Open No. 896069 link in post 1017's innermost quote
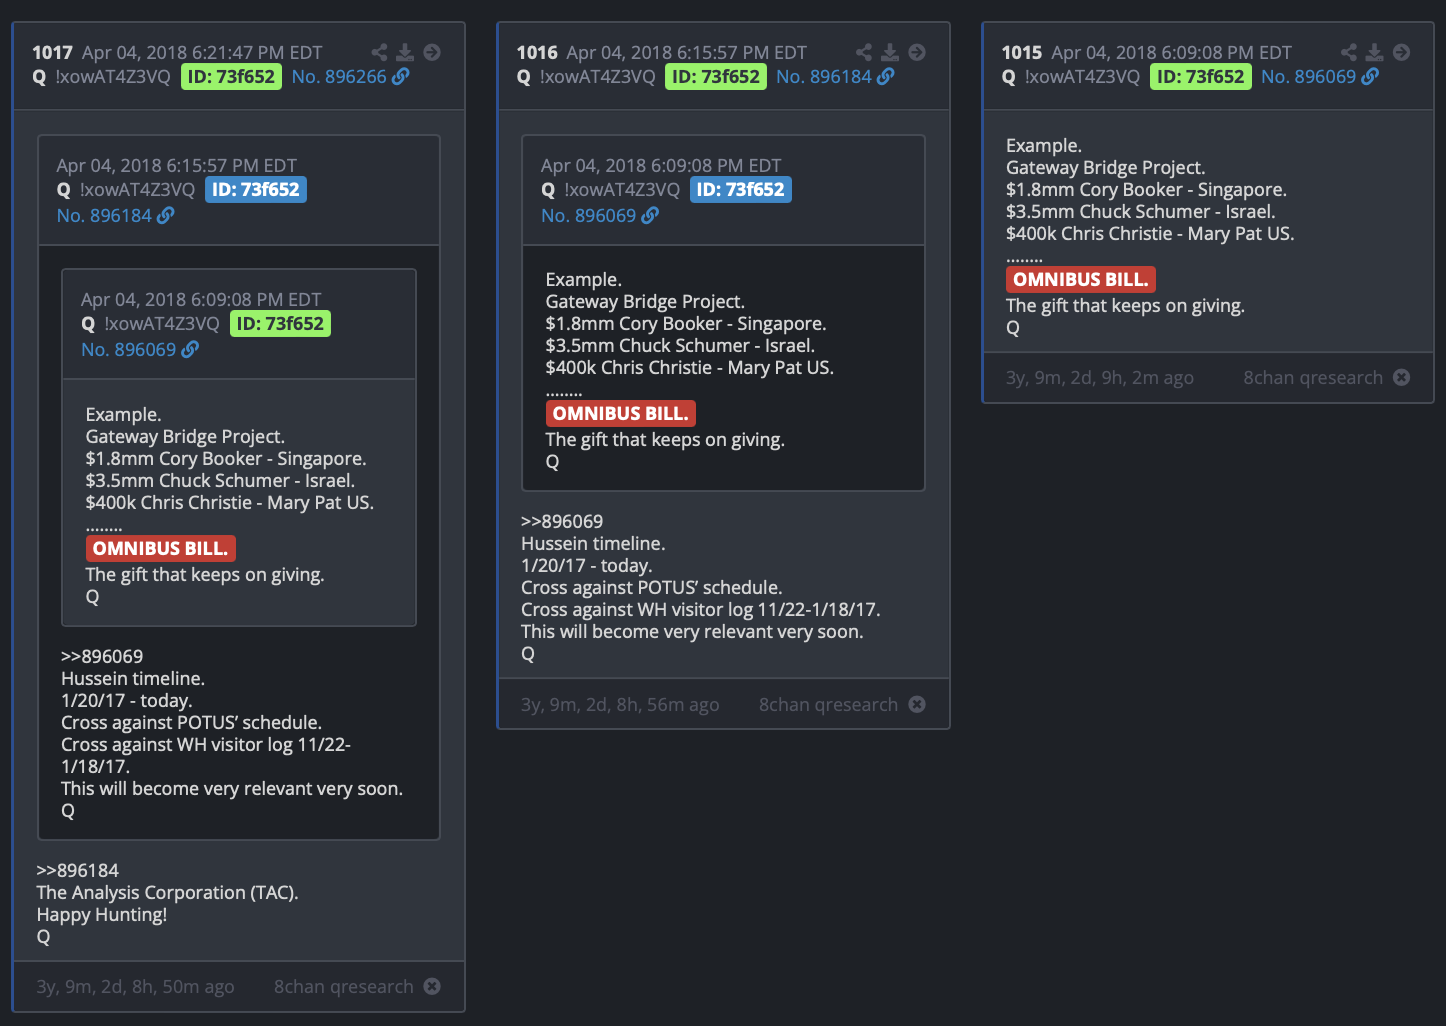Viewport: 1446px width, 1026px height. click(x=129, y=349)
